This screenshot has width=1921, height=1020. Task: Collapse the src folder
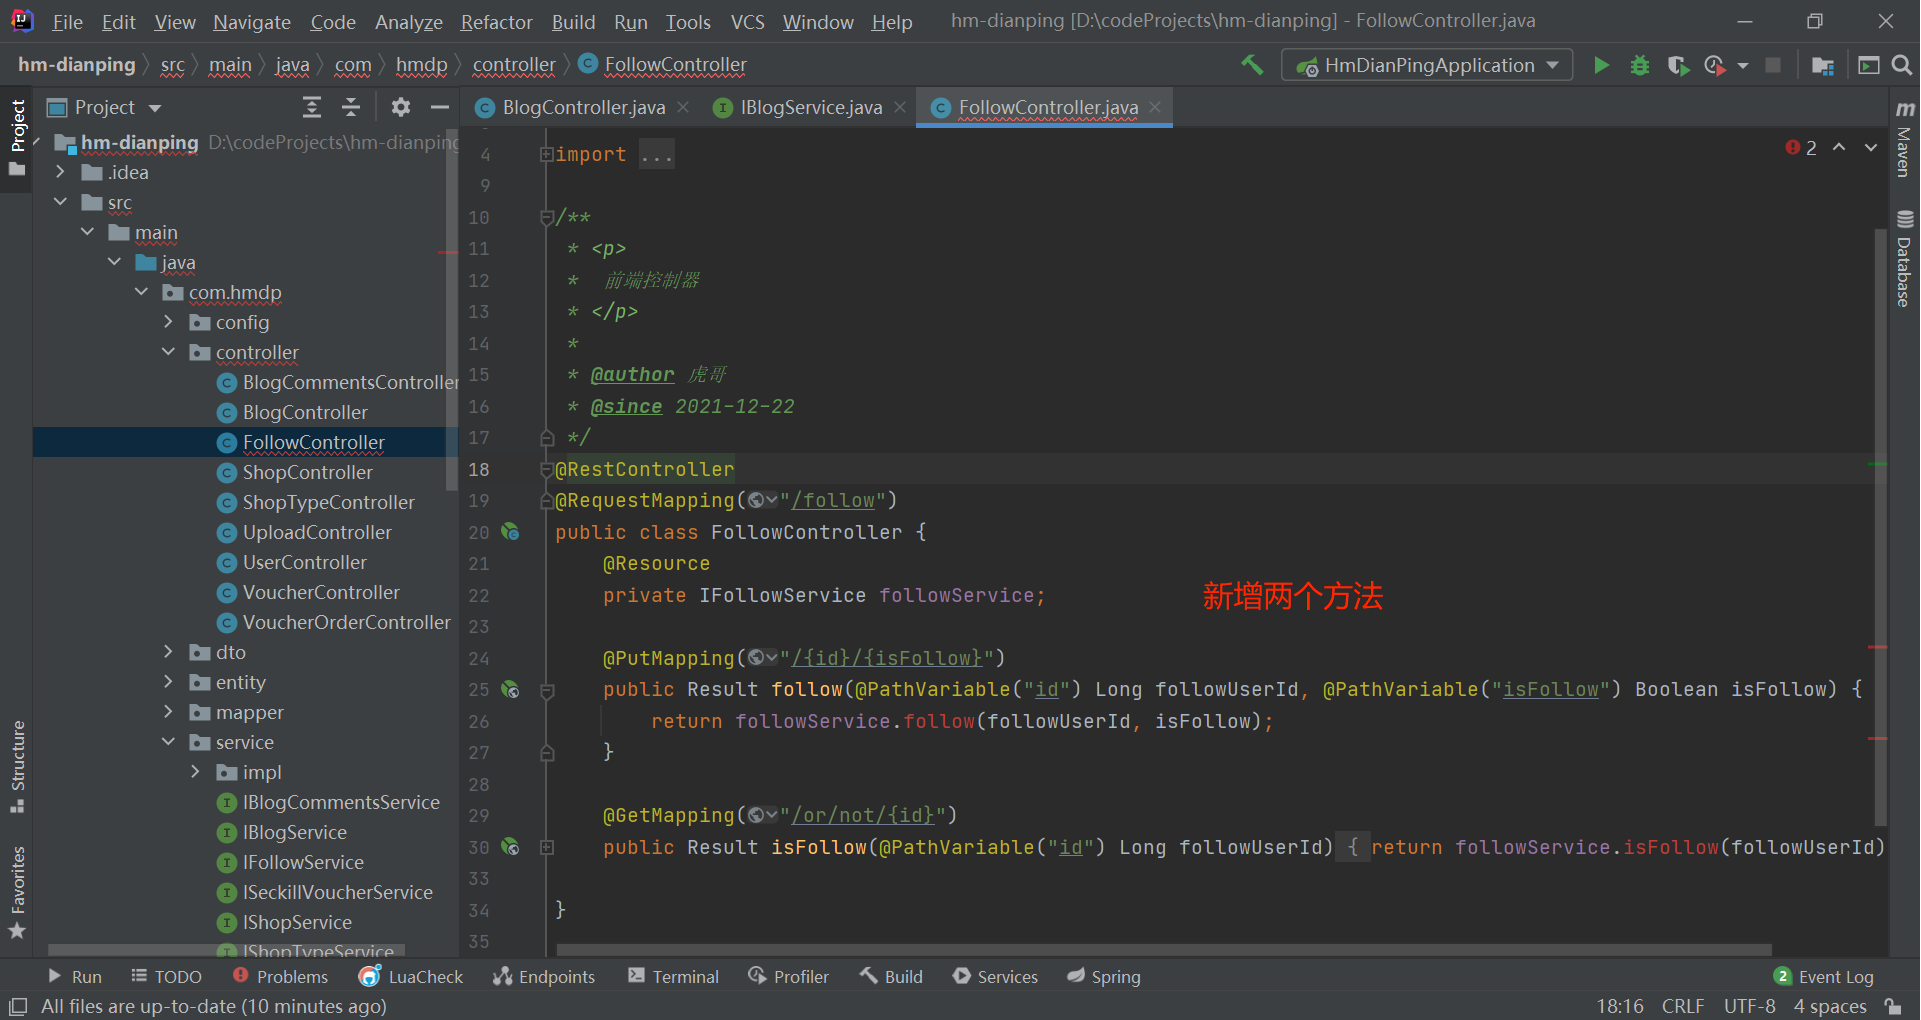coord(60,202)
